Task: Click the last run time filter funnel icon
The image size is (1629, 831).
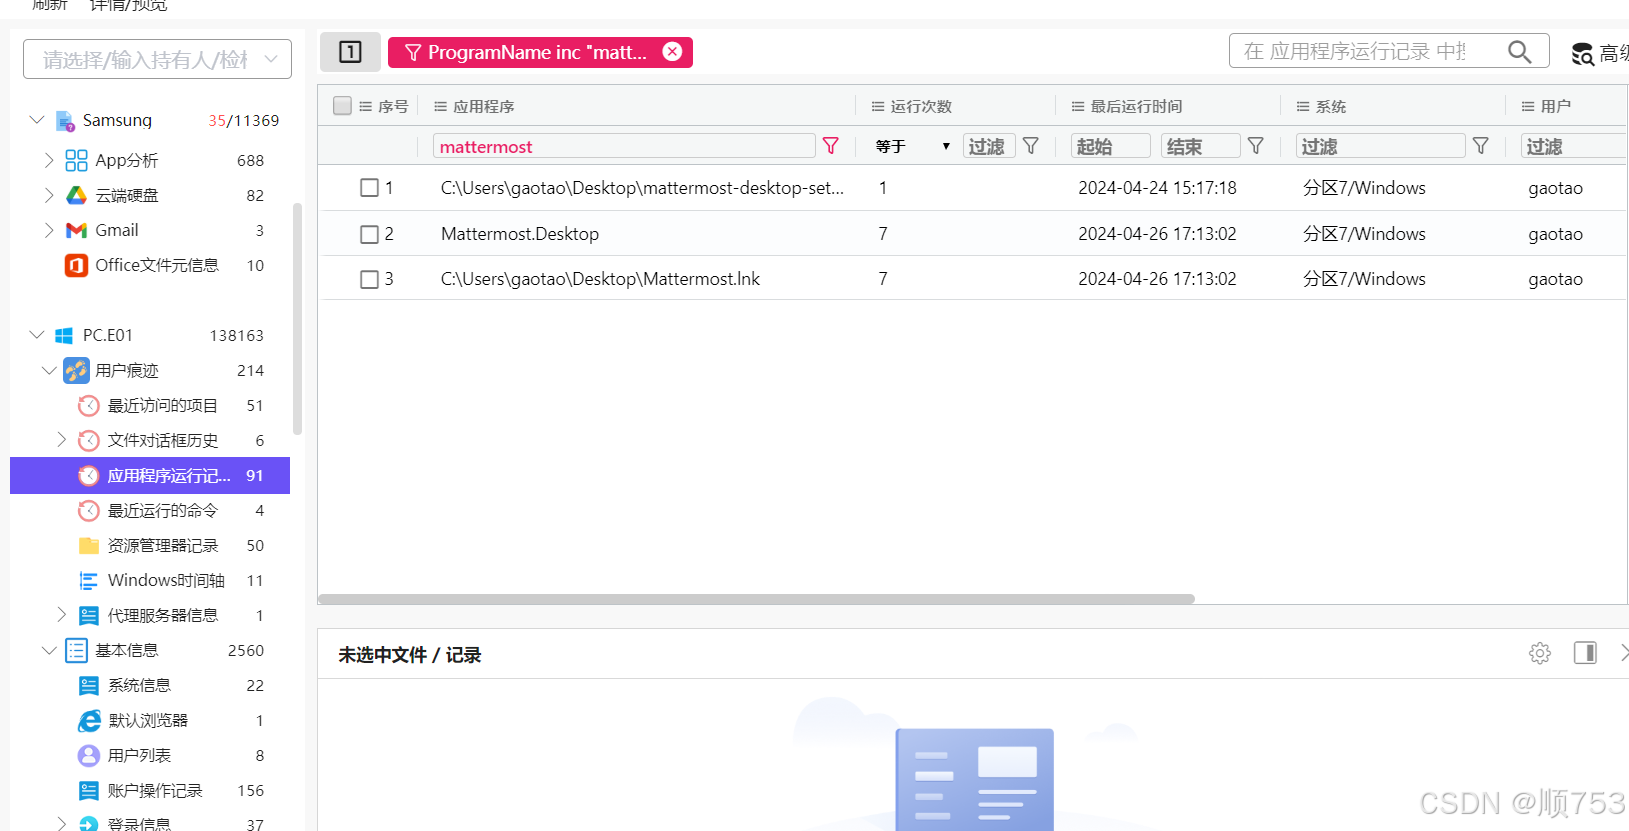Action: [1256, 146]
